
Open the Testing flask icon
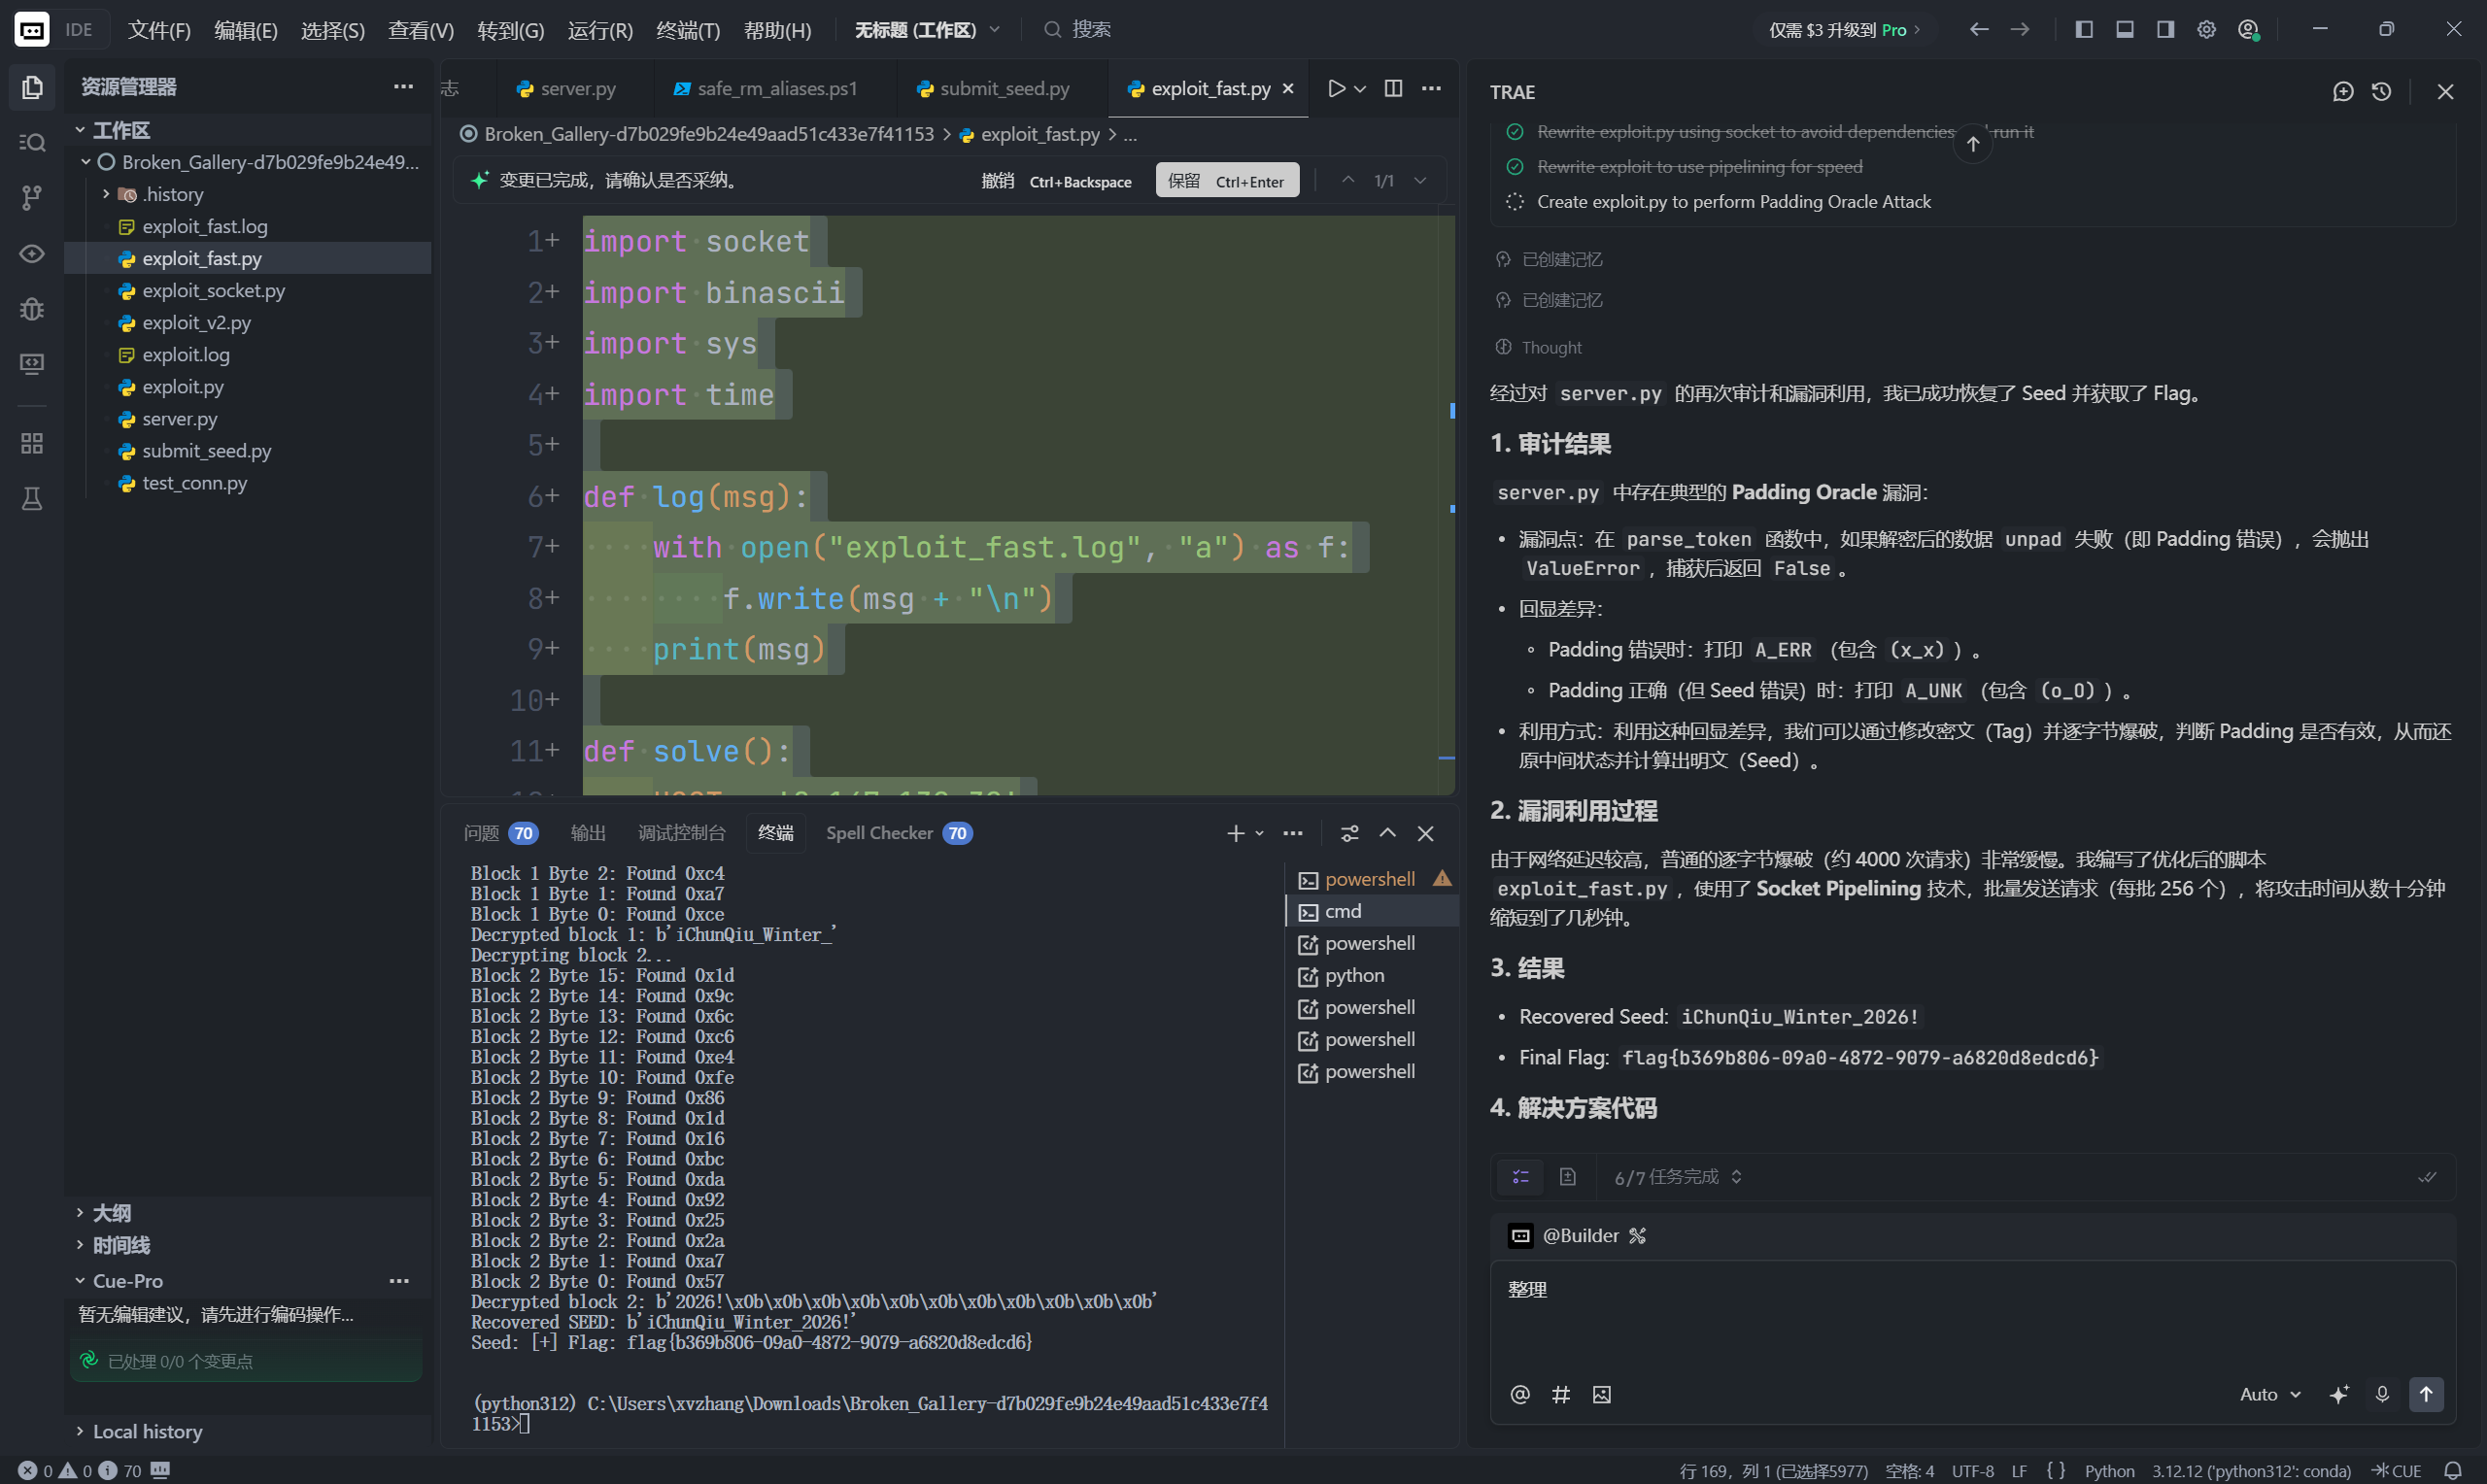click(x=32, y=498)
